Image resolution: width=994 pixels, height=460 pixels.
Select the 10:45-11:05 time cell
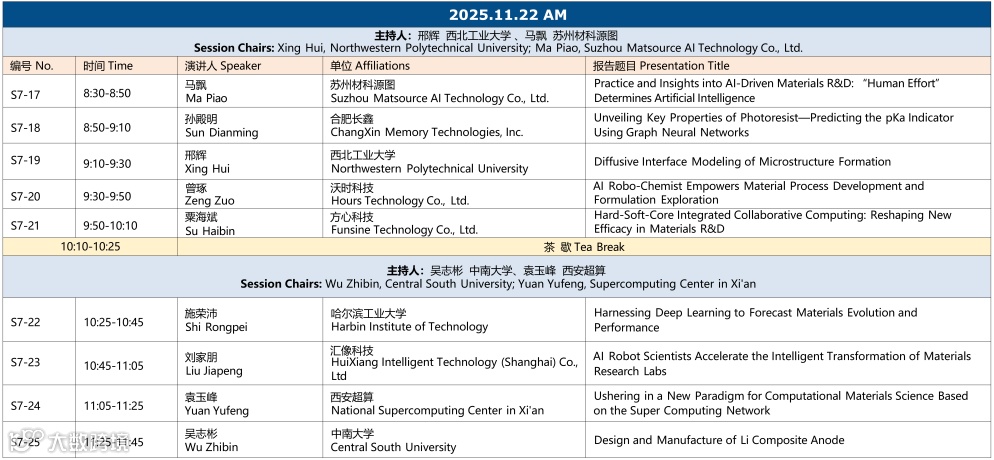[113, 366]
